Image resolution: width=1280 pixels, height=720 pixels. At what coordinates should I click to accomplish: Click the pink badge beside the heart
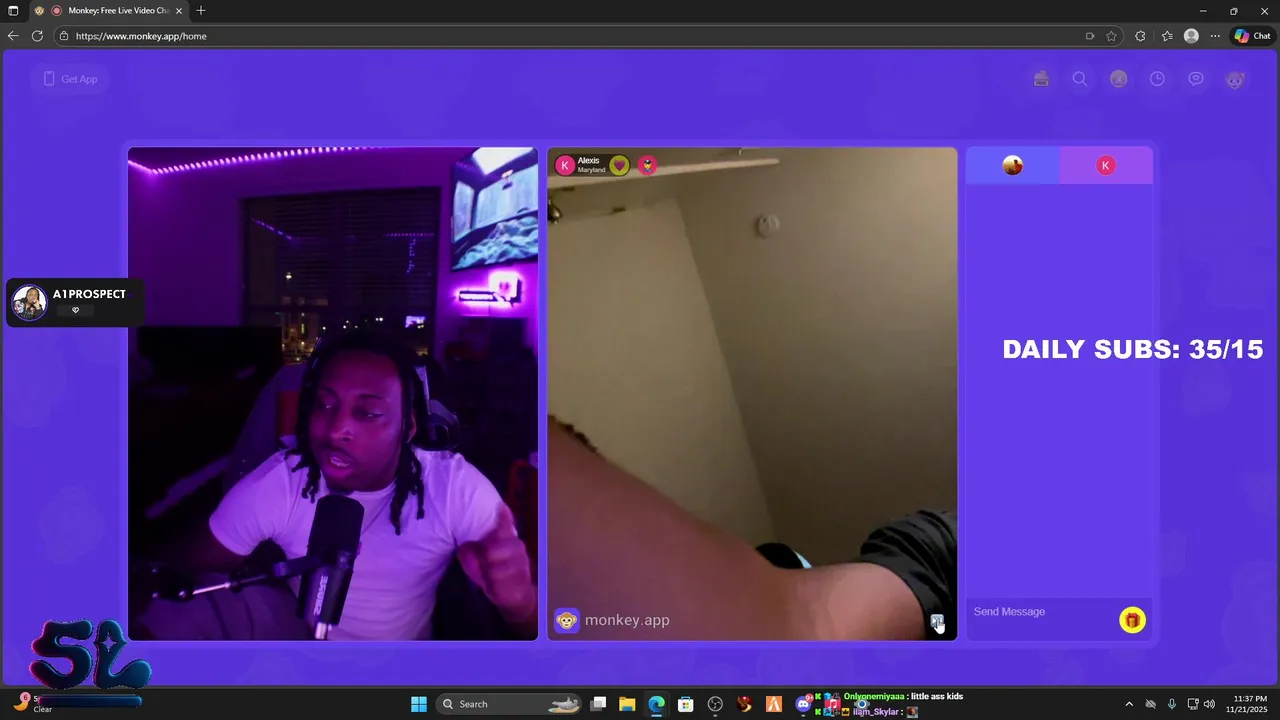tap(648, 165)
